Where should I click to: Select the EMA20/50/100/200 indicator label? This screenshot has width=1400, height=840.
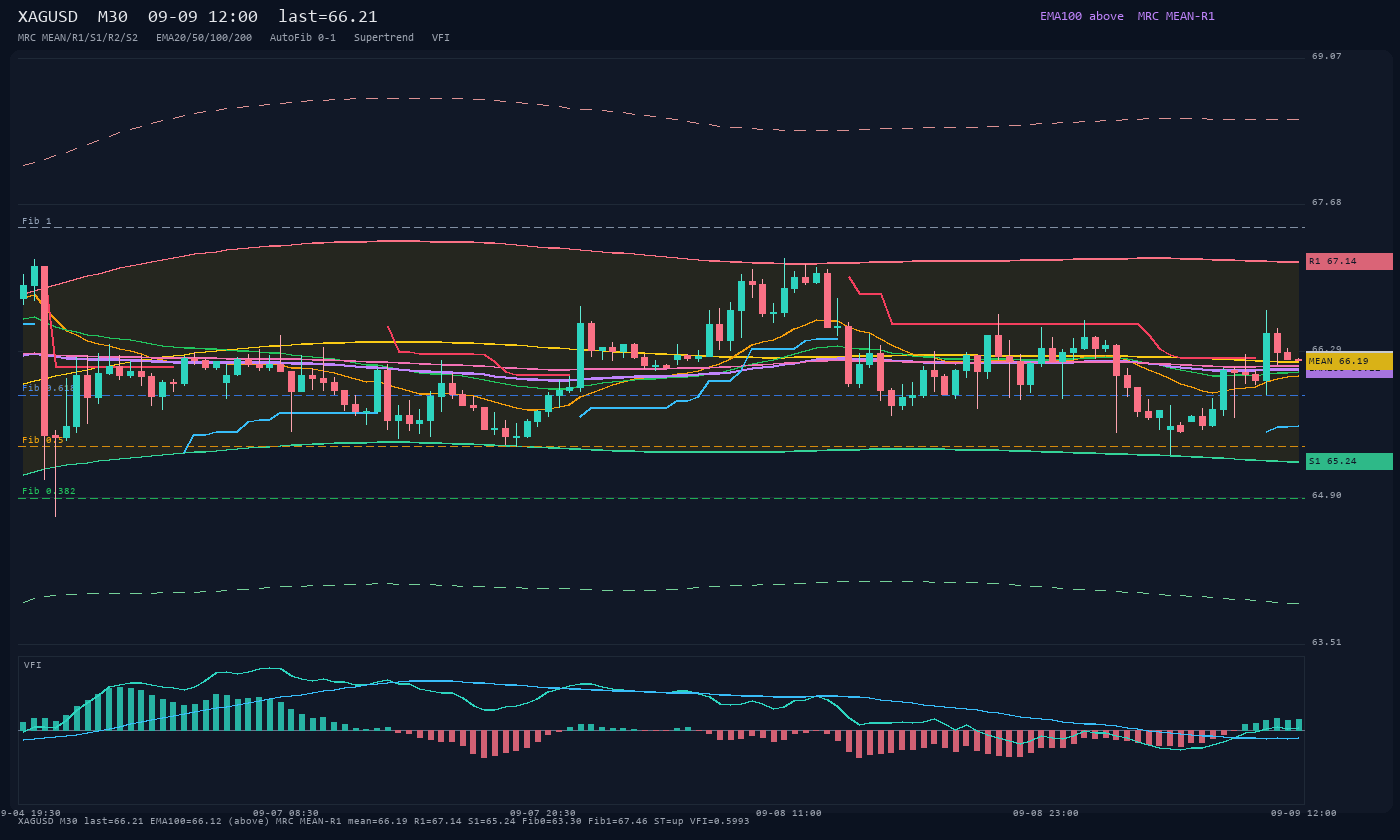pyautogui.click(x=204, y=38)
